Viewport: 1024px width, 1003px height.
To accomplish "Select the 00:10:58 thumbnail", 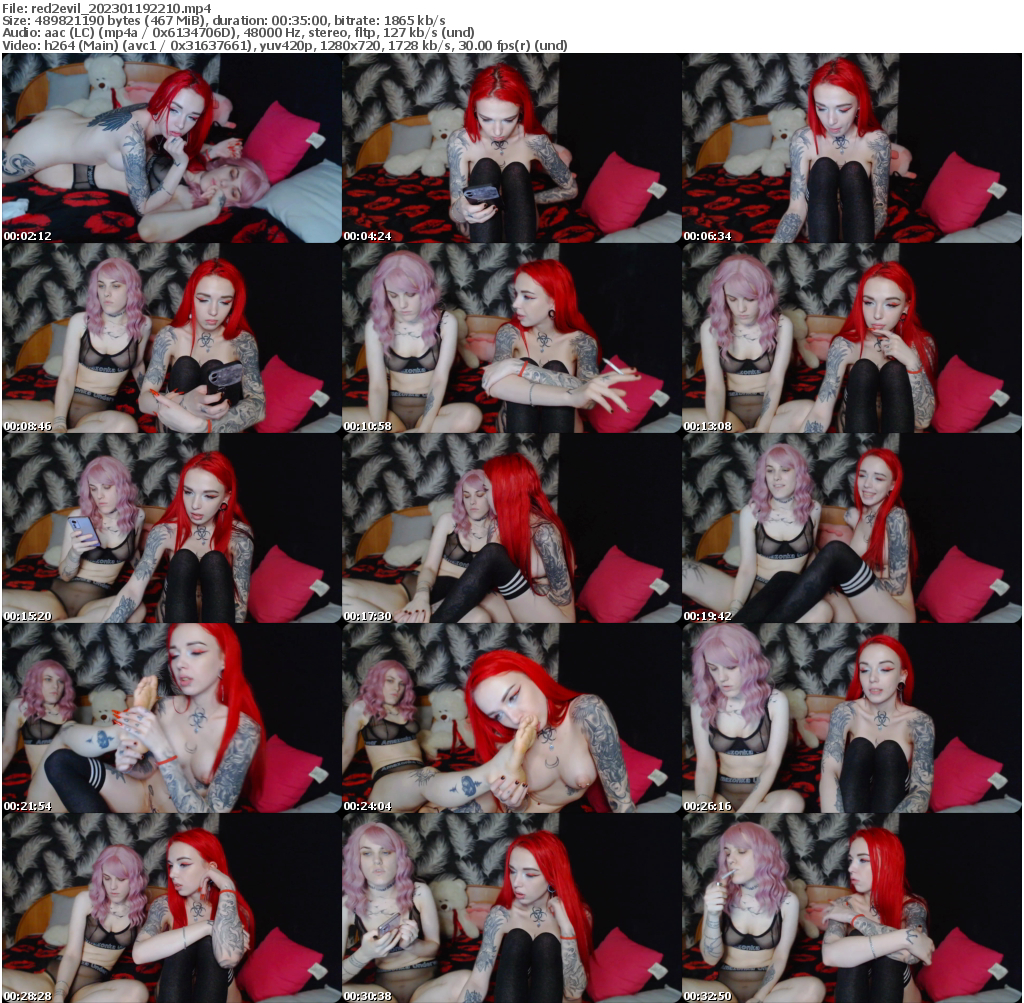I will click(510, 340).
